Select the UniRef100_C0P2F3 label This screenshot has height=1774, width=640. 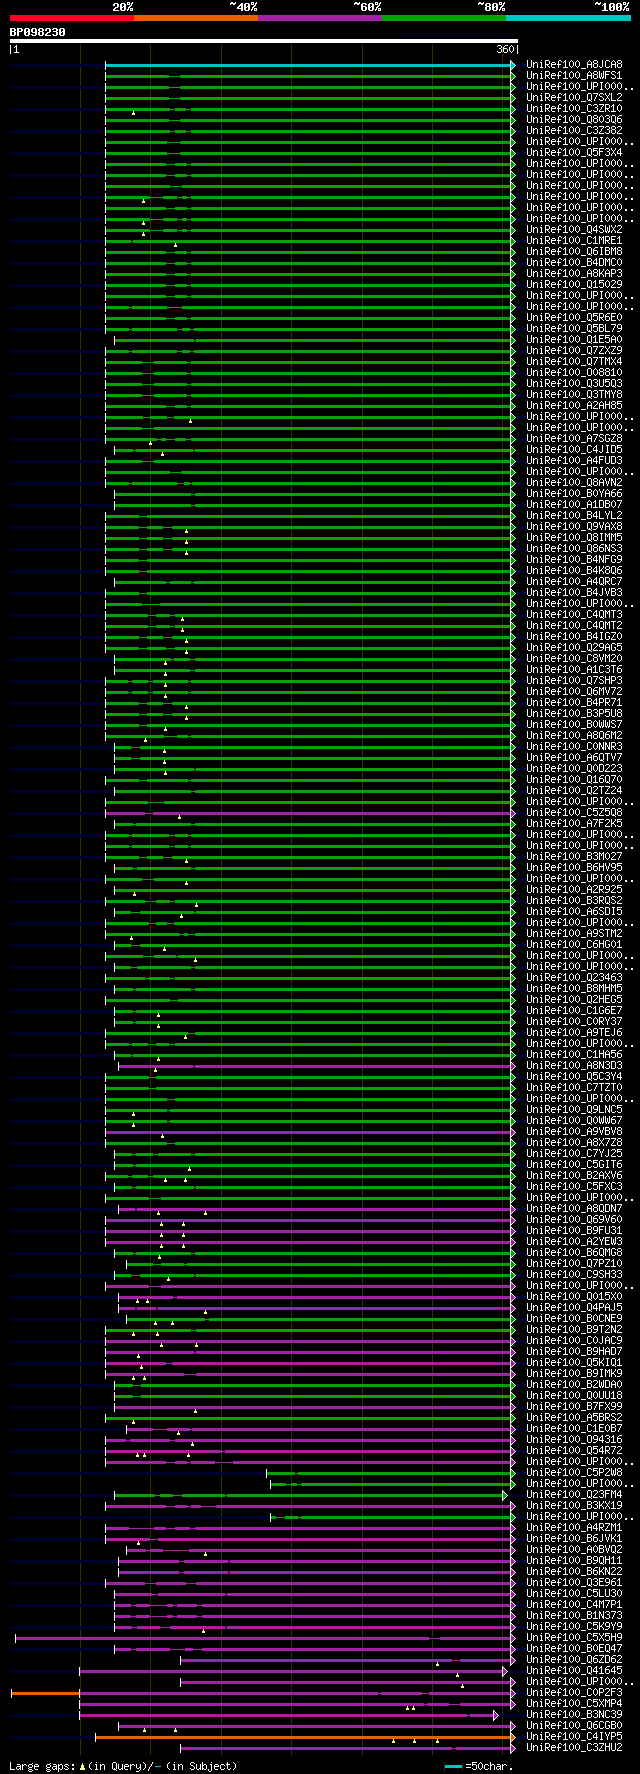(x=574, y=1693)
